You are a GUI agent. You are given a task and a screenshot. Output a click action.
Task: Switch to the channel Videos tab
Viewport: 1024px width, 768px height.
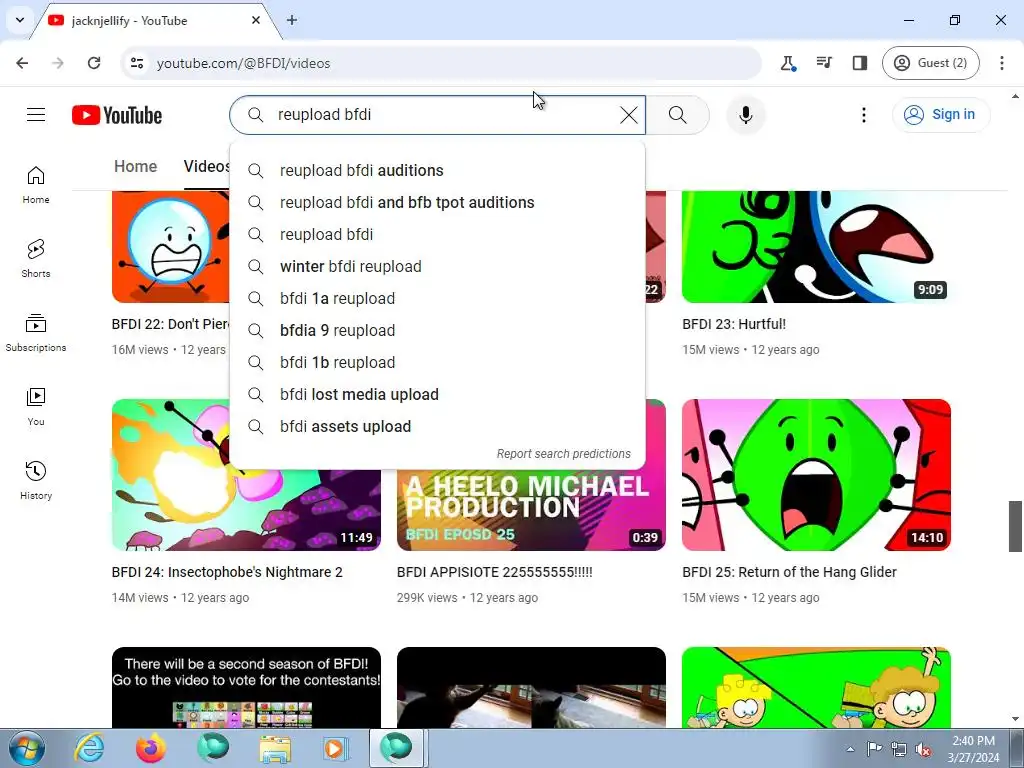[206, 167]
